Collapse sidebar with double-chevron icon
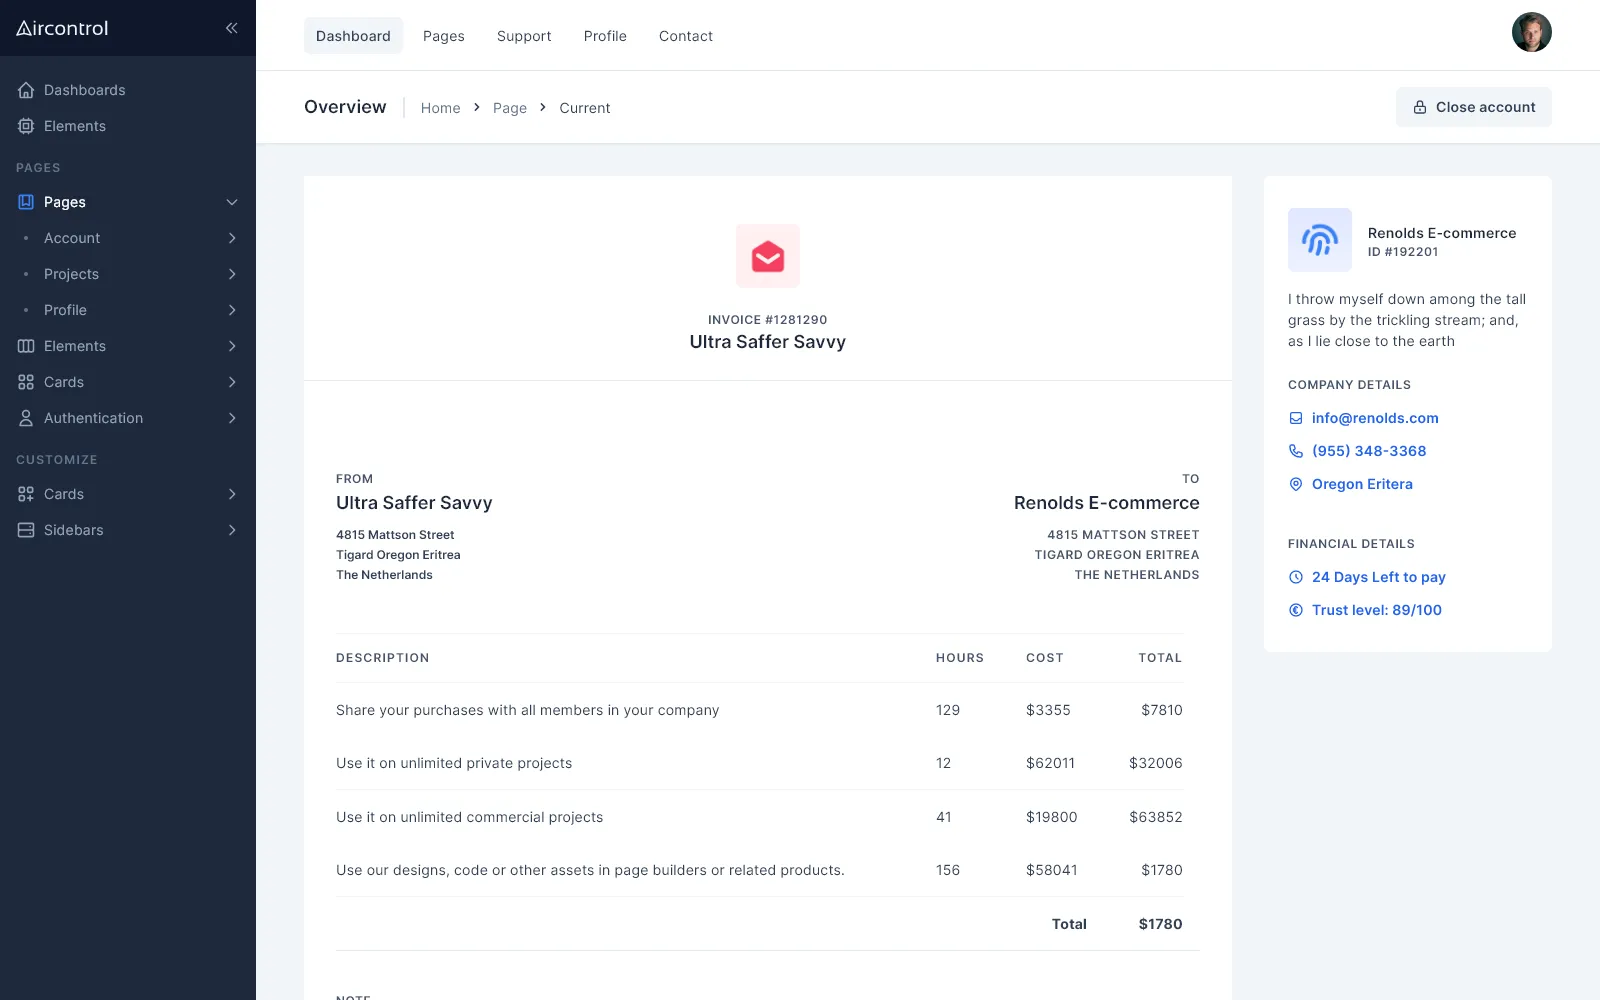1600x1000 pixels. tap(231, 28)
